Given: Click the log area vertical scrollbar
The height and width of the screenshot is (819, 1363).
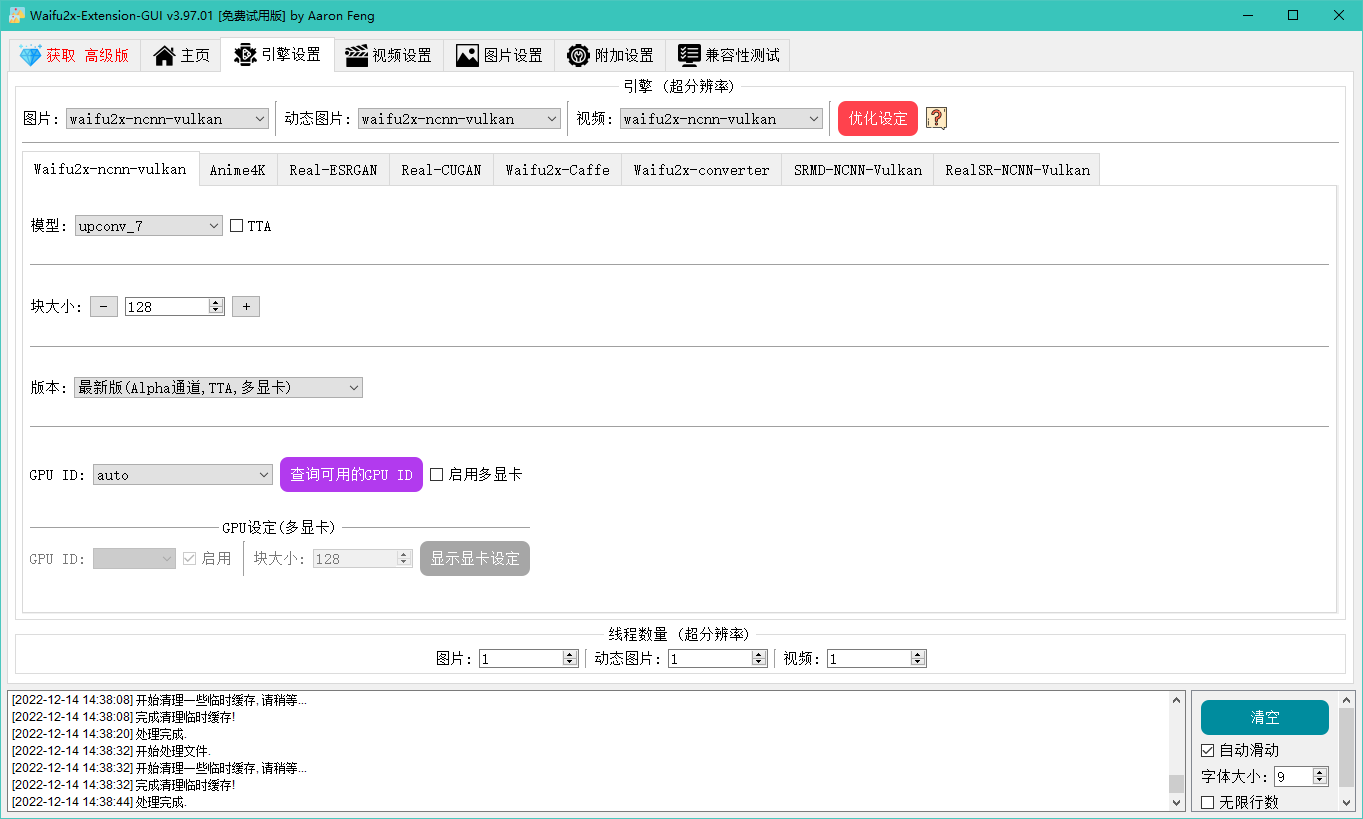Looking at the screenshot, I should (1177, 751).
